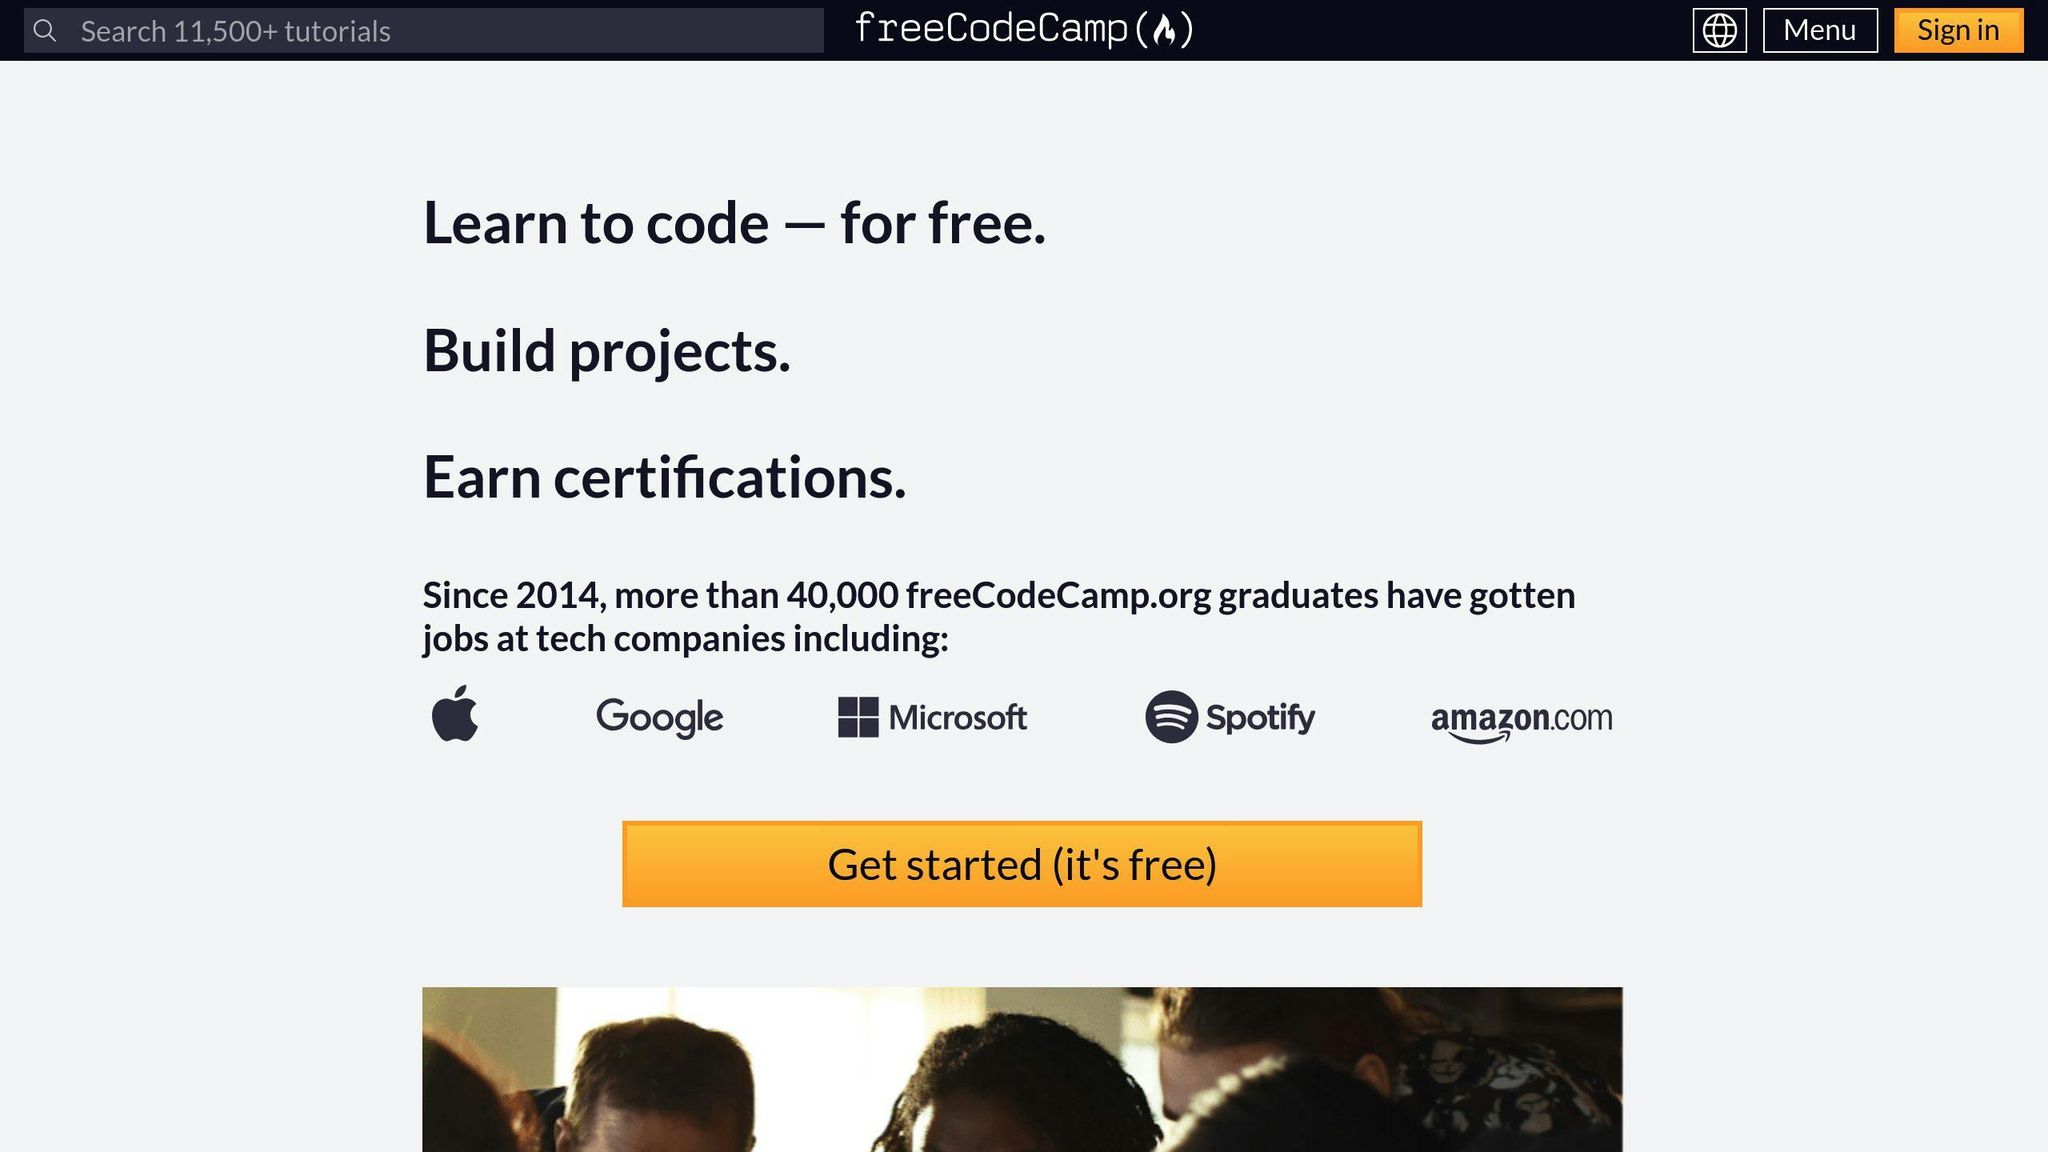Click the magnifying glass search icon
Image resolution: width=2048 pixels, height=1152 pixels.
(45, 30)
